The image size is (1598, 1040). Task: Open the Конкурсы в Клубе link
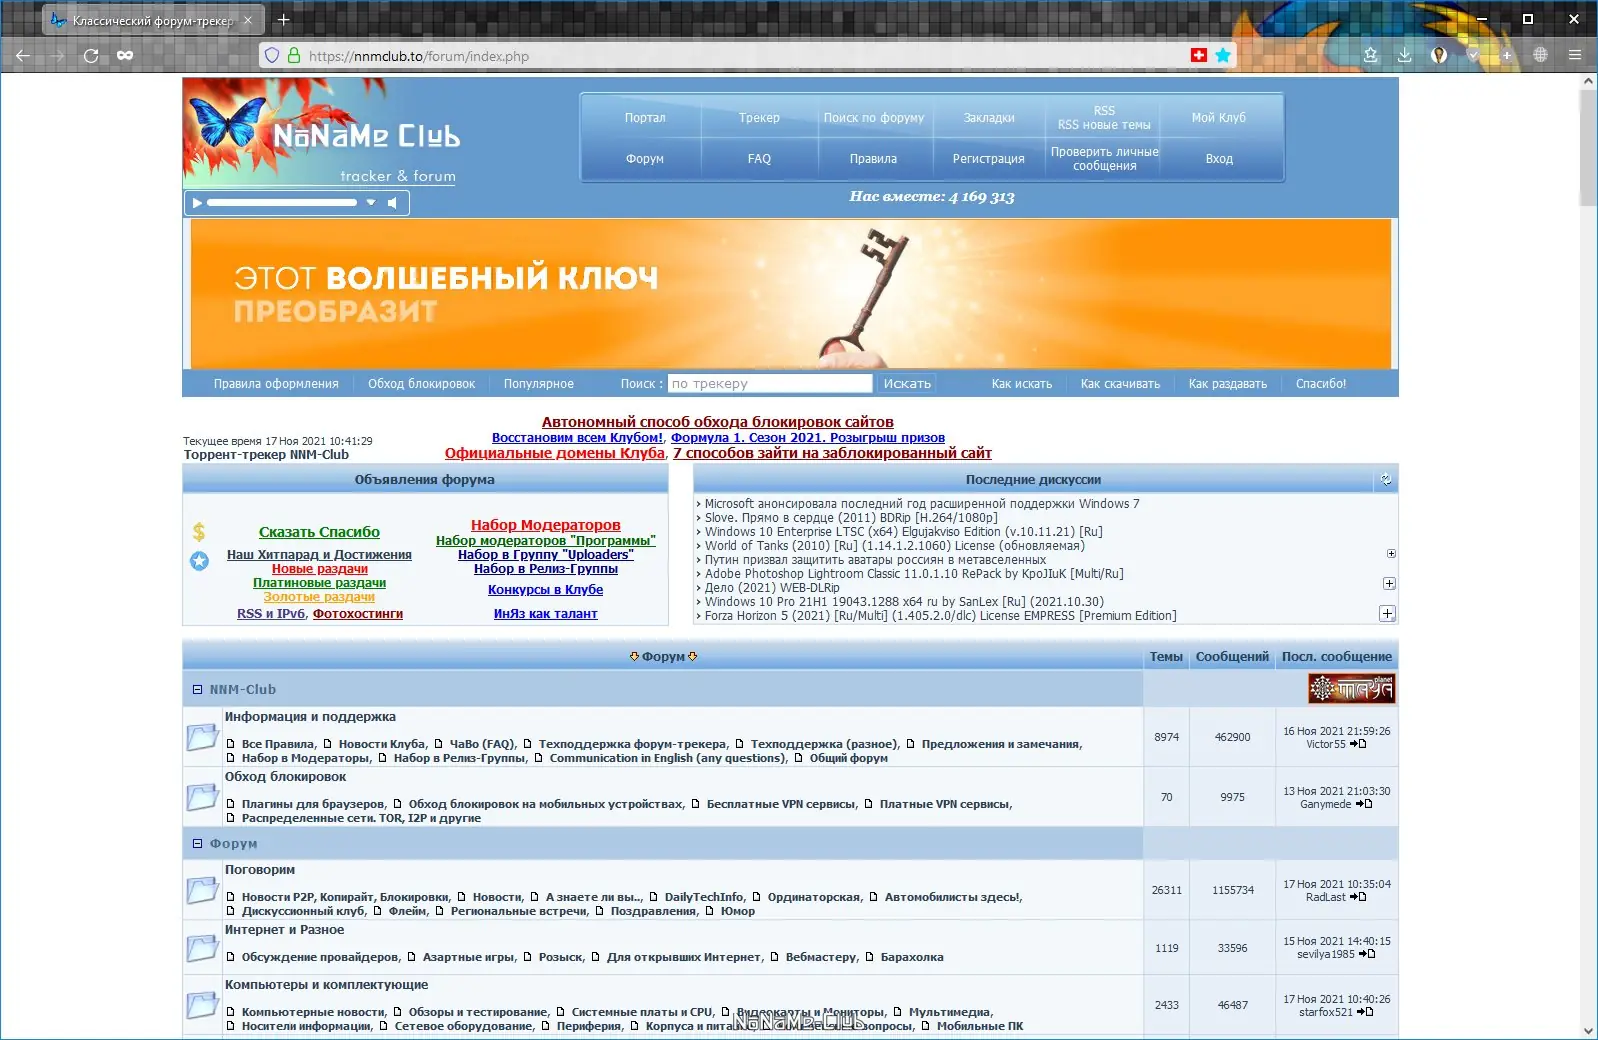(545, 590)
